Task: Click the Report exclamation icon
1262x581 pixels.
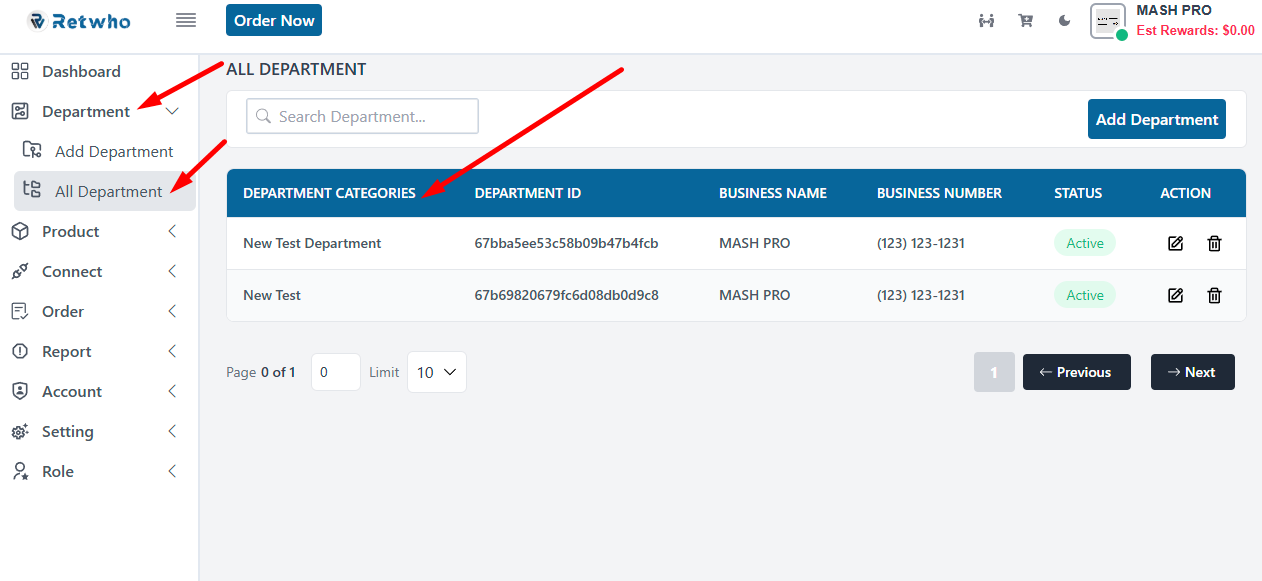Action: coord(20,351)
